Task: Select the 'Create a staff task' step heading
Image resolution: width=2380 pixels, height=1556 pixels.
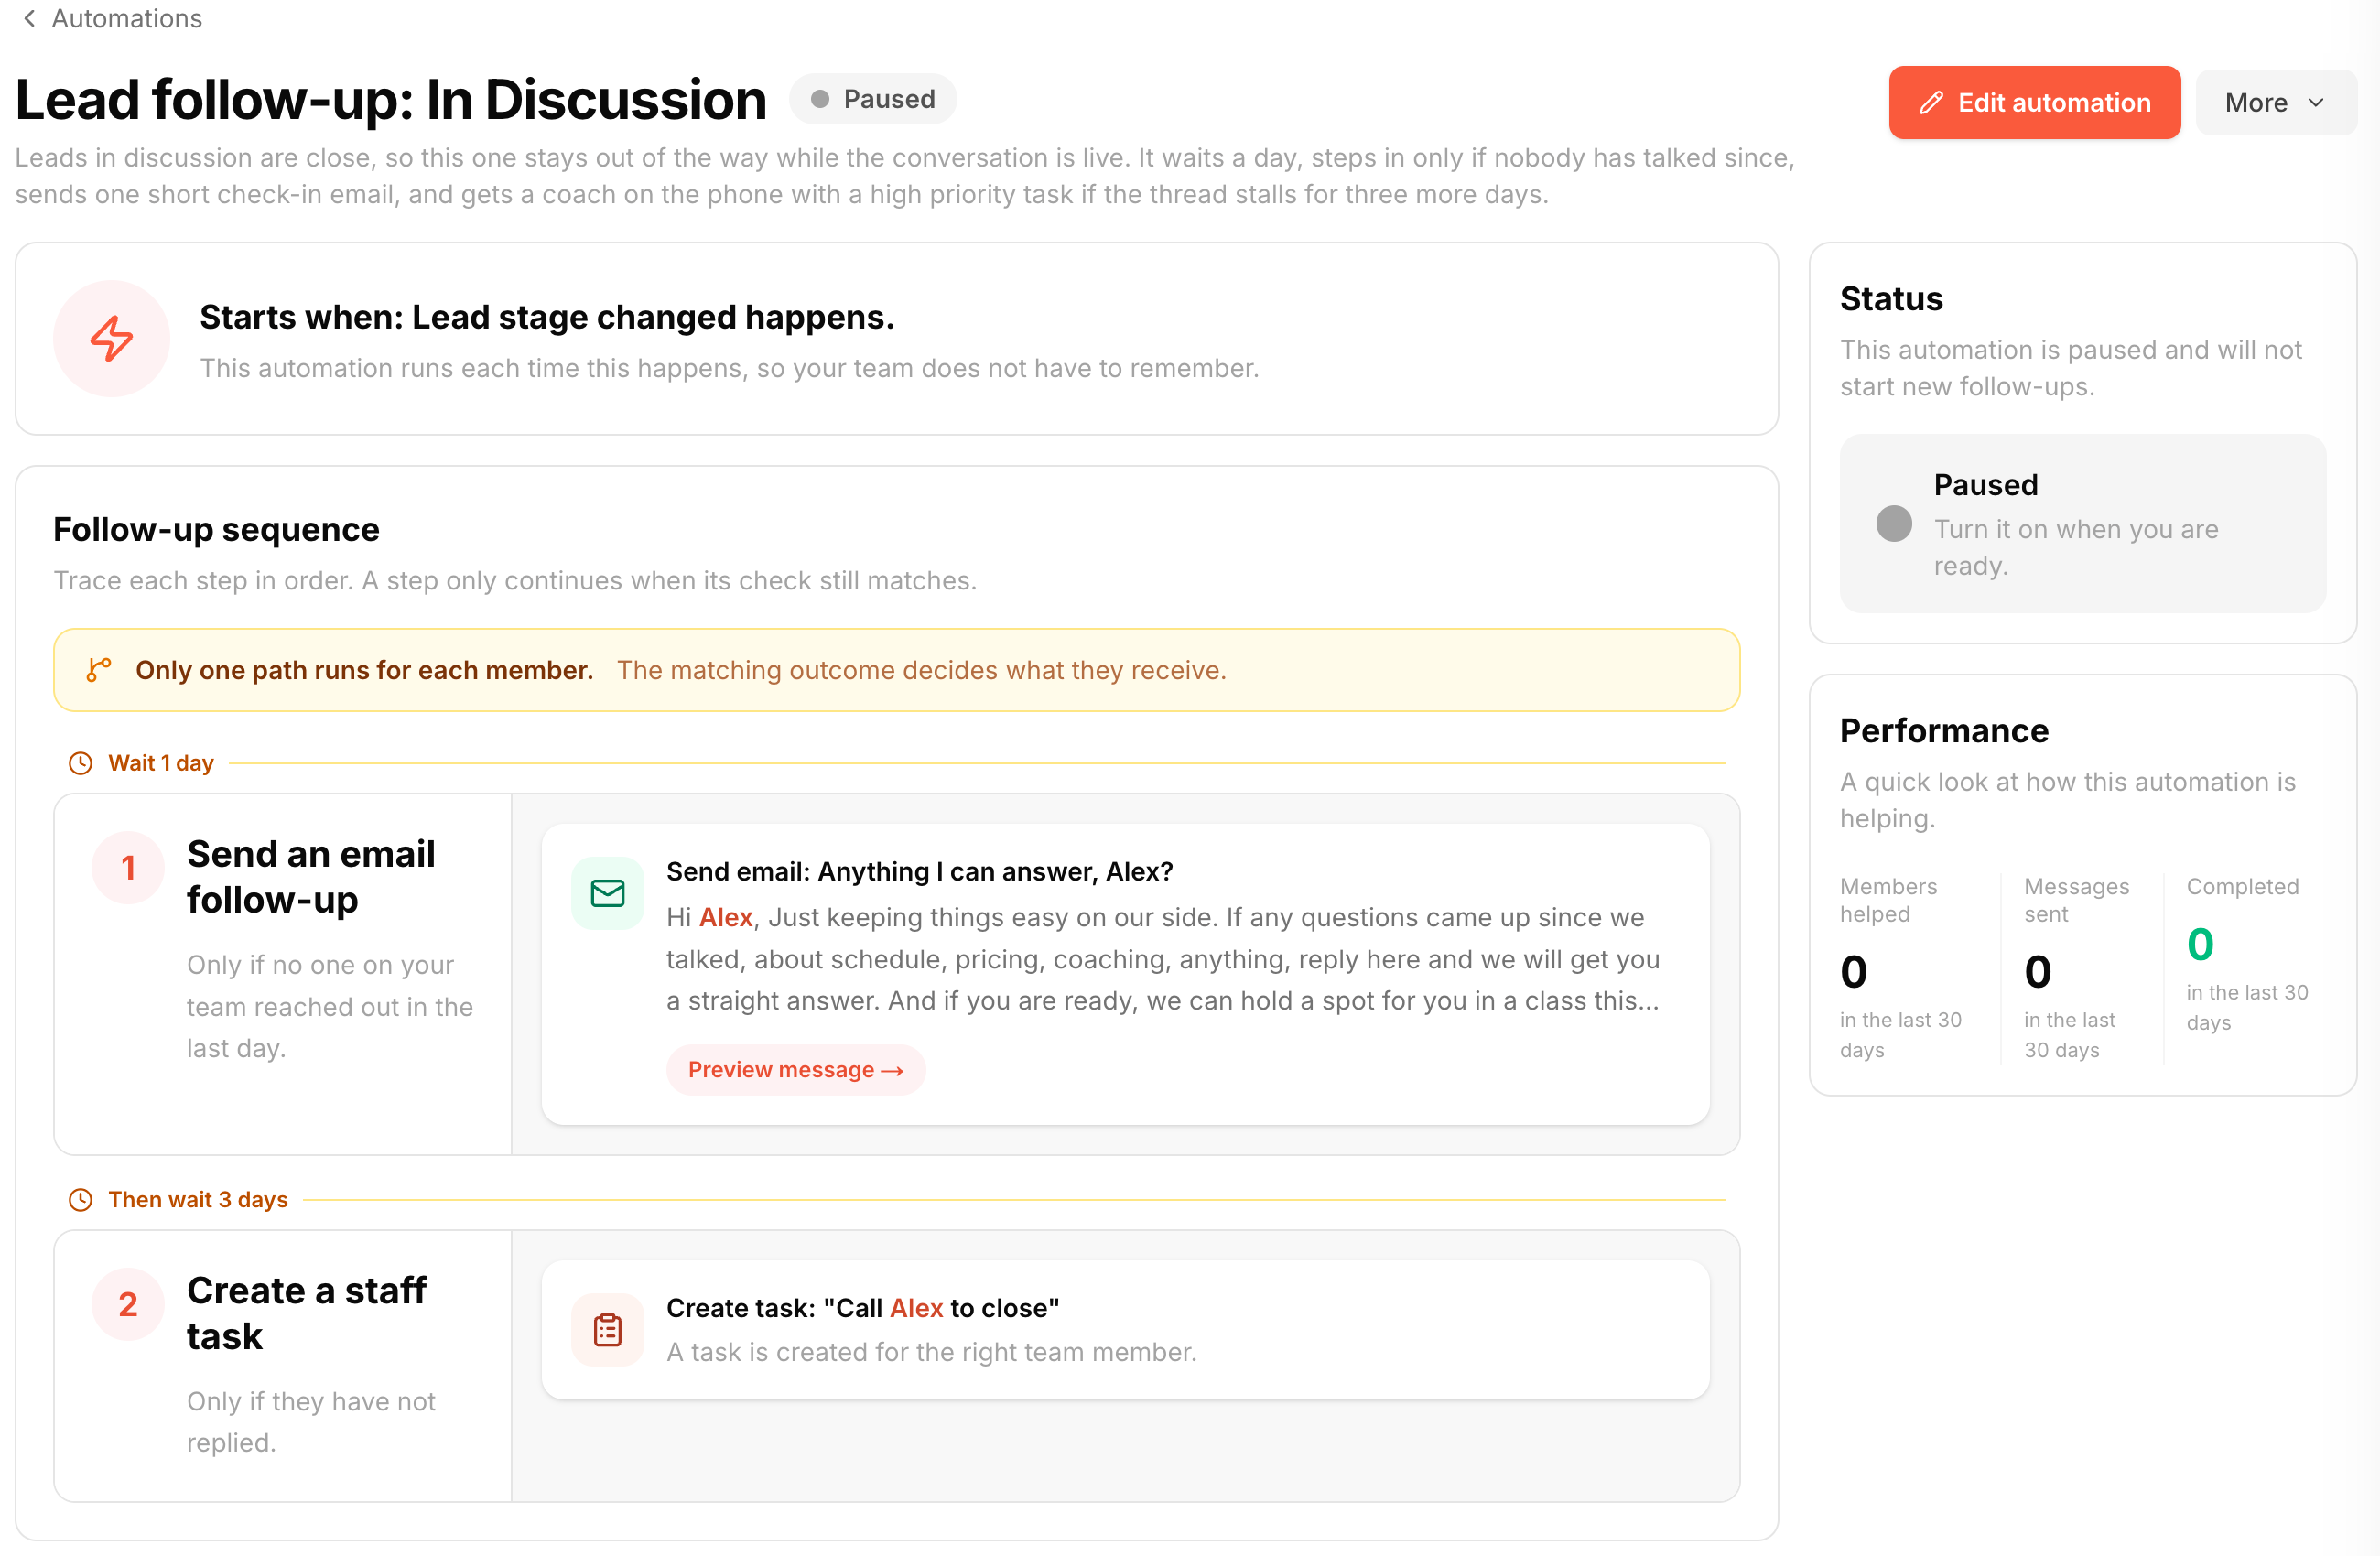Action: tap(306, 1313)
